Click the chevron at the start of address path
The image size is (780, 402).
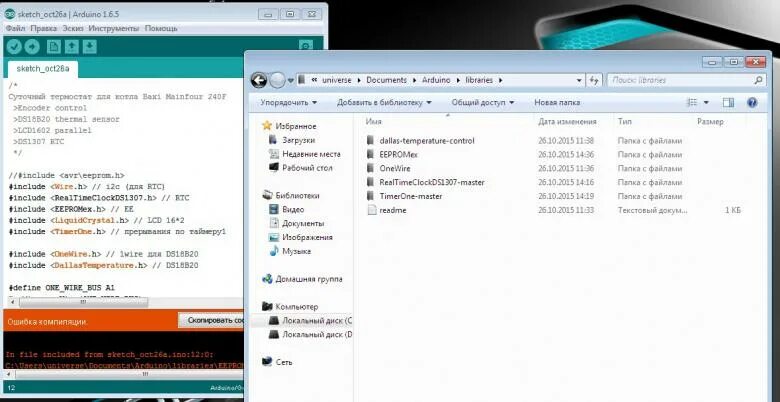pos(314,80)
